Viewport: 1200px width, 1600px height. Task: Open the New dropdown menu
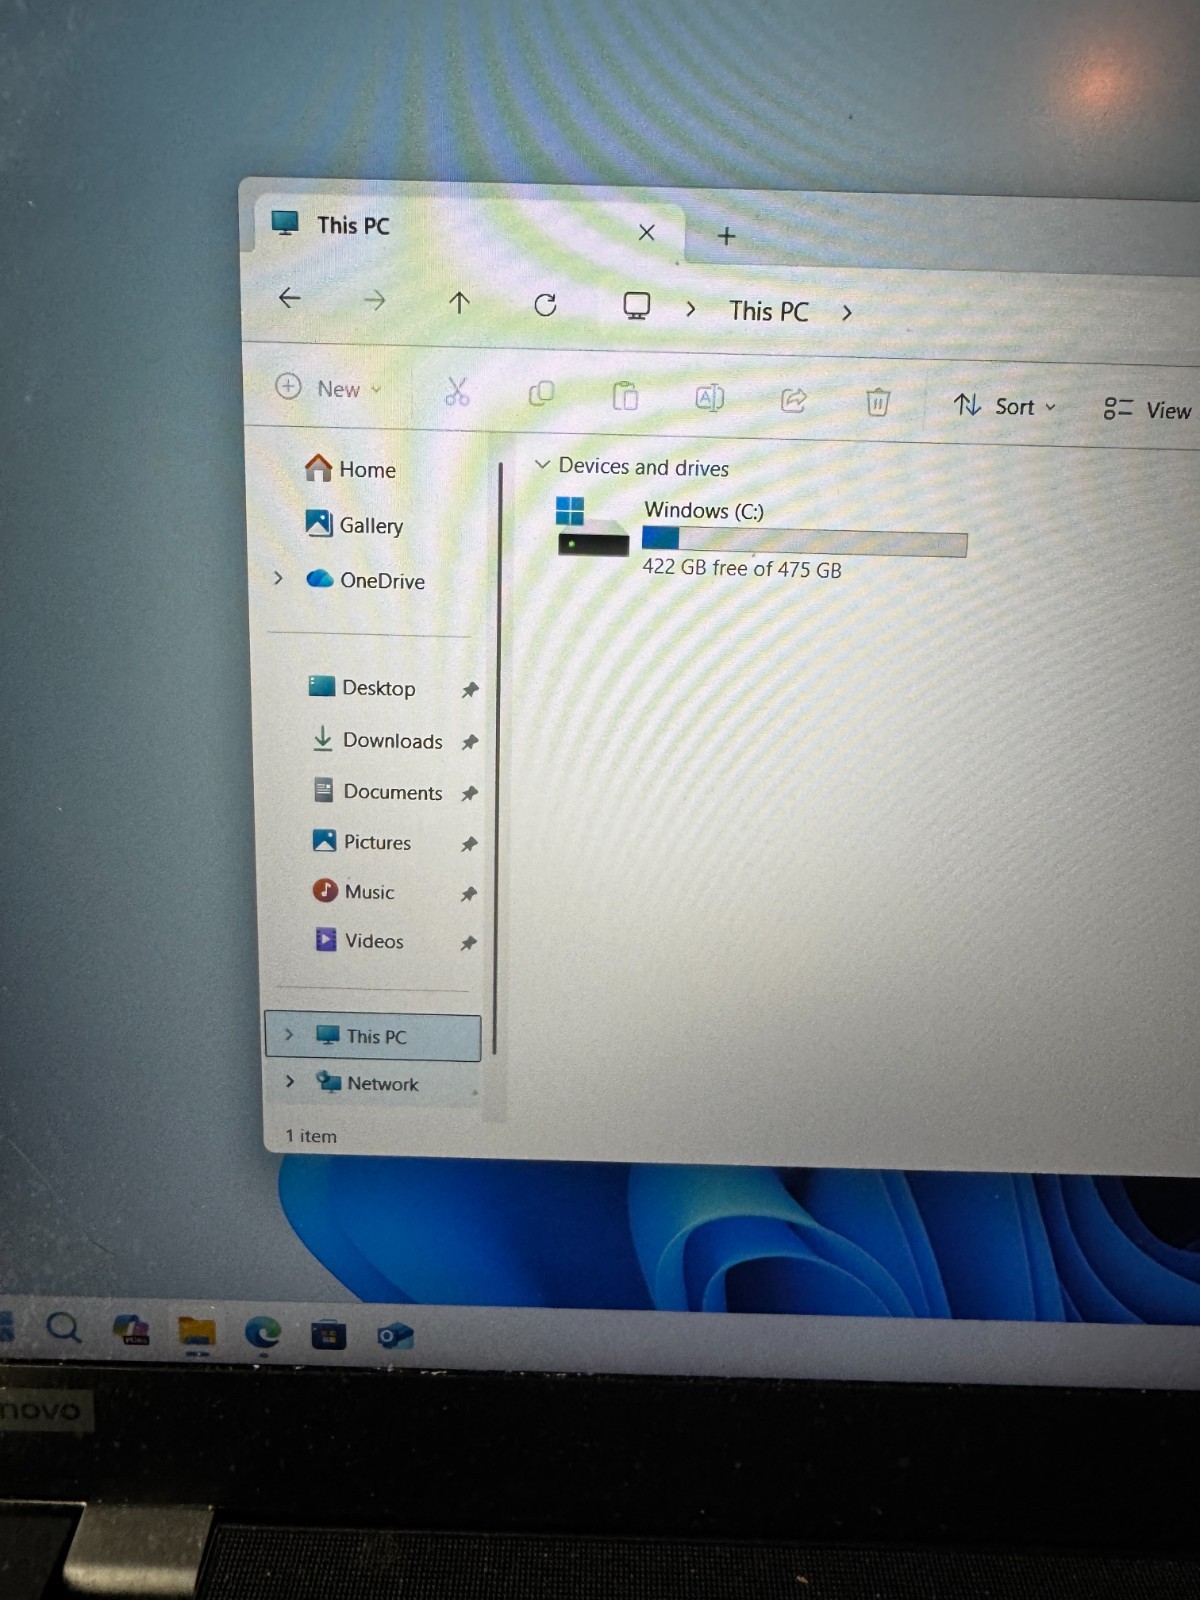pos(329,388)
